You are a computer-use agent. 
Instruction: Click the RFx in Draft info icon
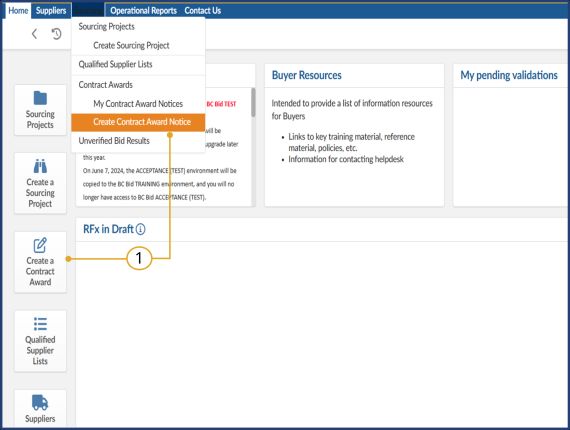pos(140,229)
